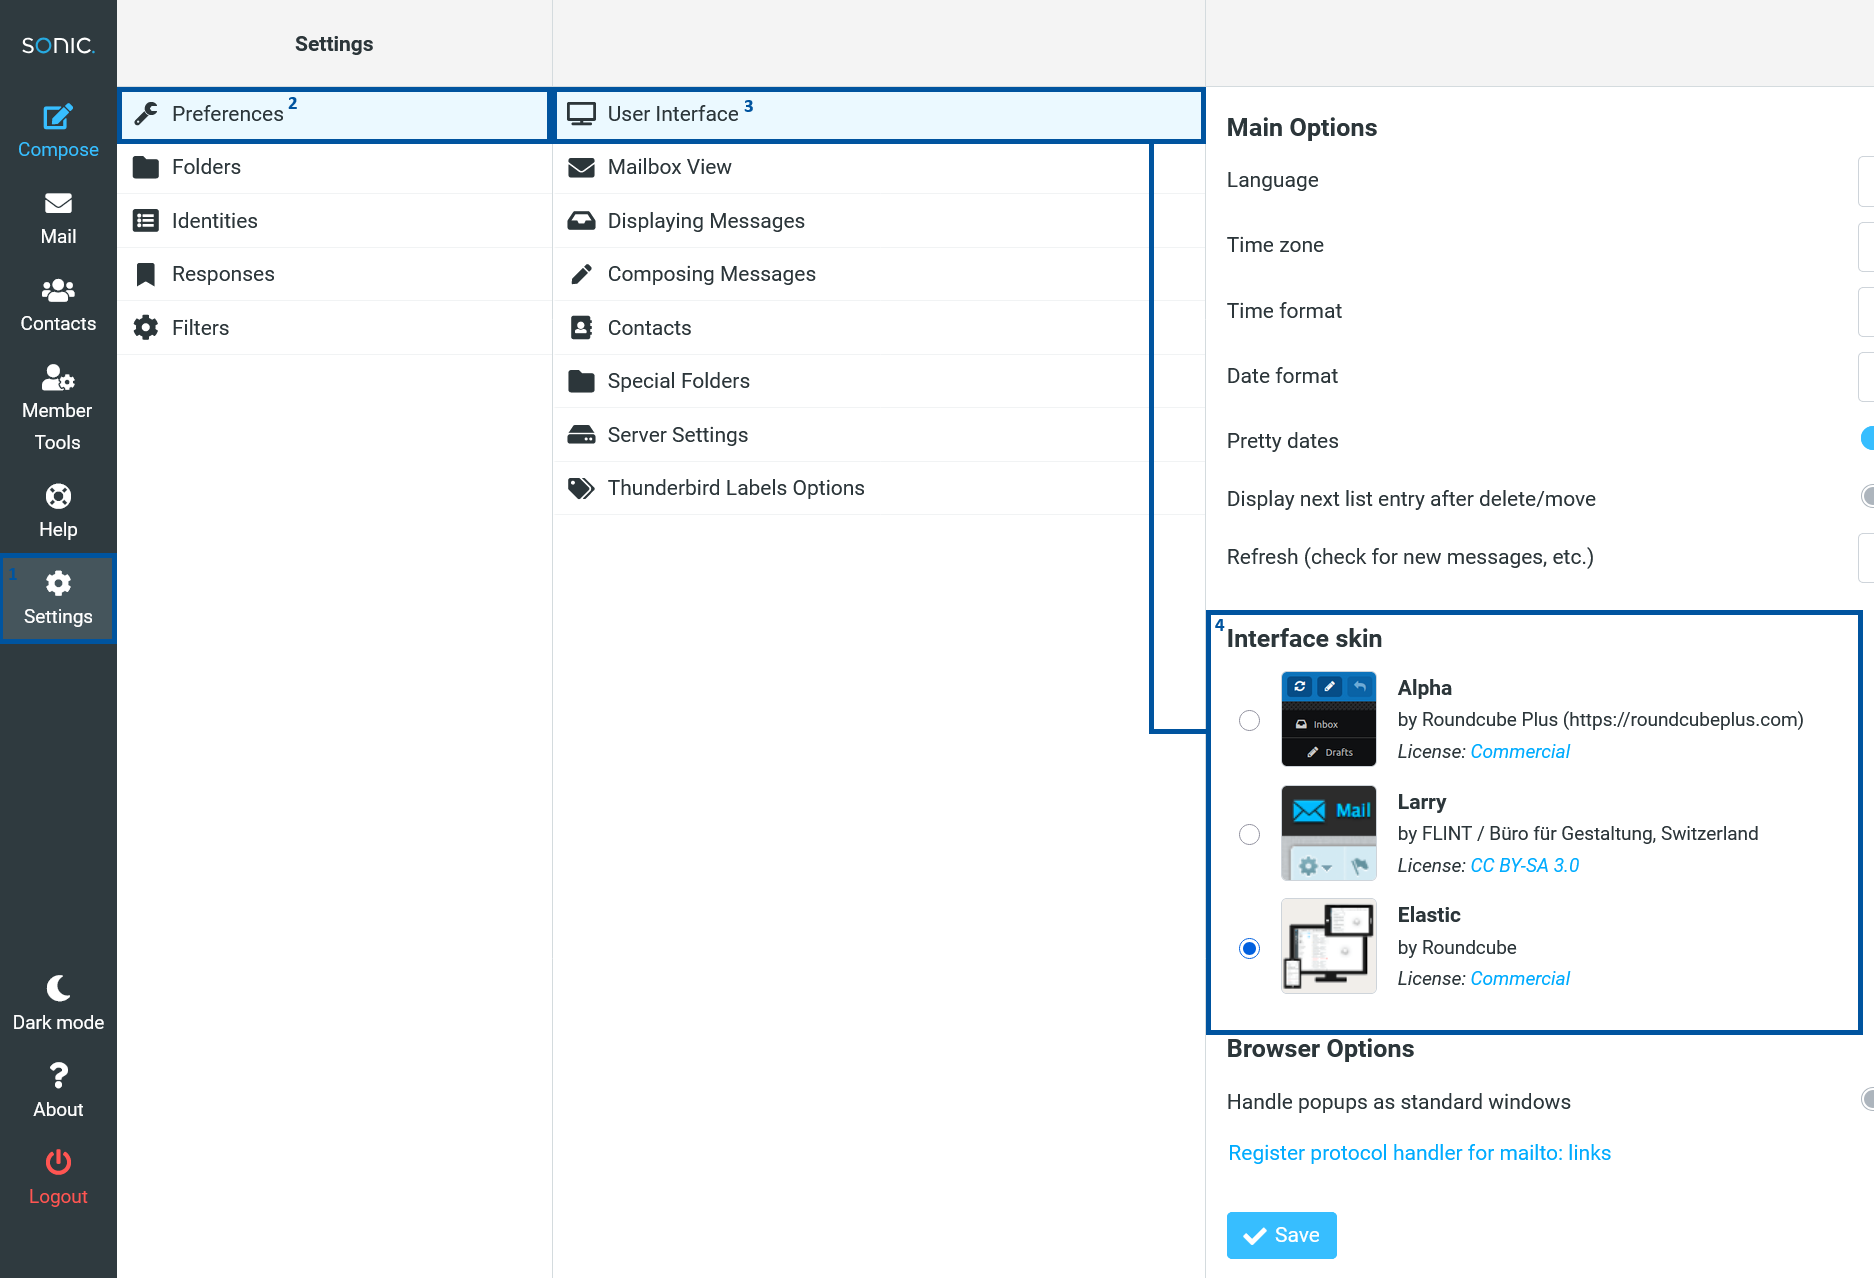1874x1278 pixels.
Task: Click the Thunderbird Labels tags icon
Action: pos(581,488)
